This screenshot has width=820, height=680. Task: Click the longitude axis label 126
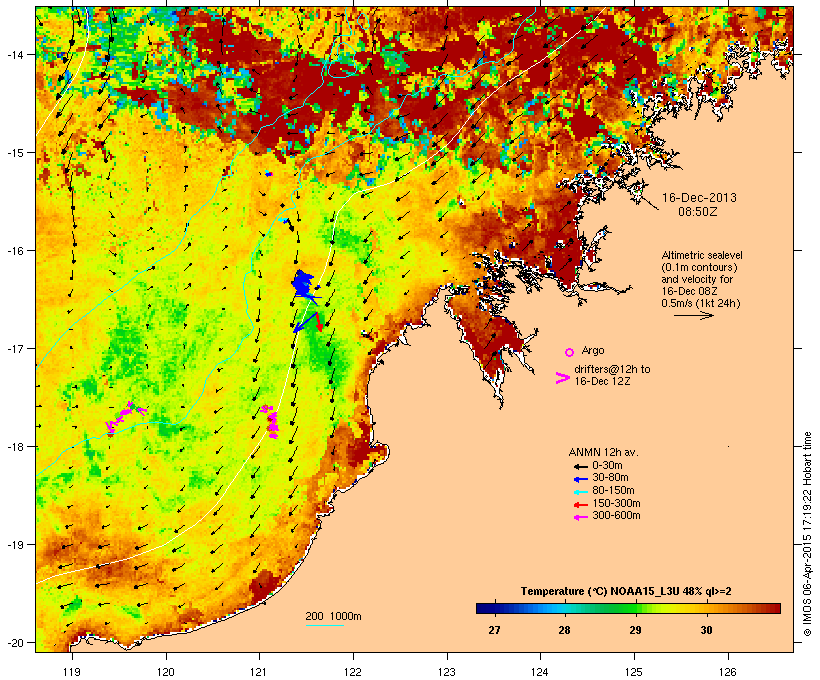point(728,672)
